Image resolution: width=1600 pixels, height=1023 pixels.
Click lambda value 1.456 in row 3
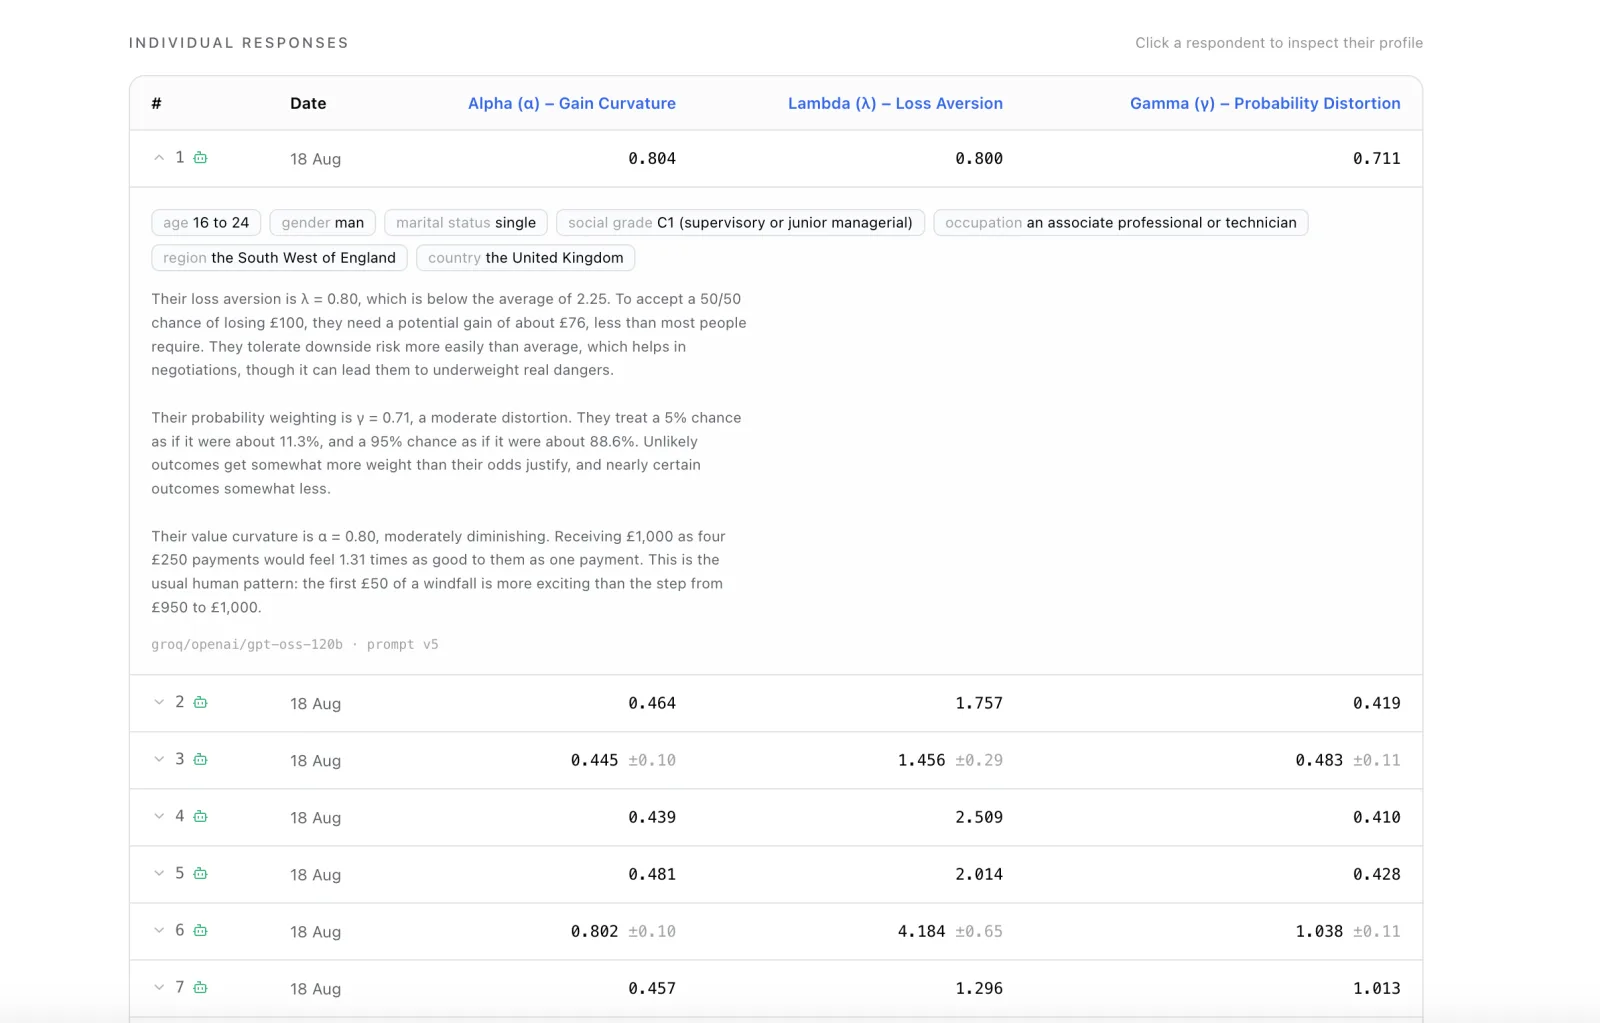[921, 760]
